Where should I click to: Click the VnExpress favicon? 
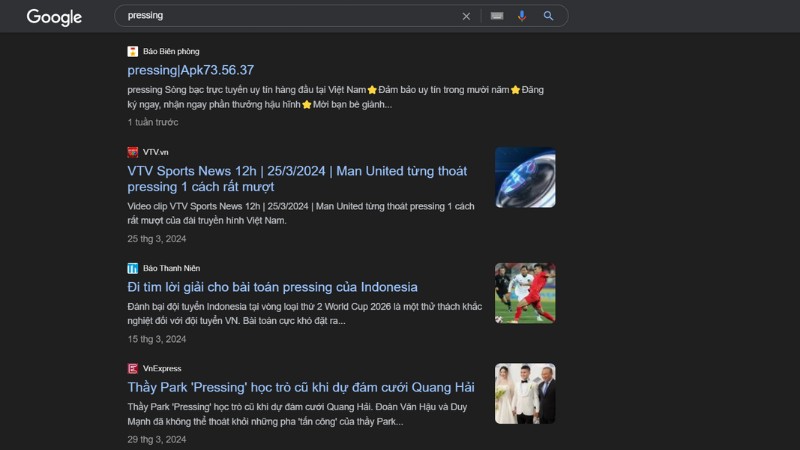click(133, 368)
